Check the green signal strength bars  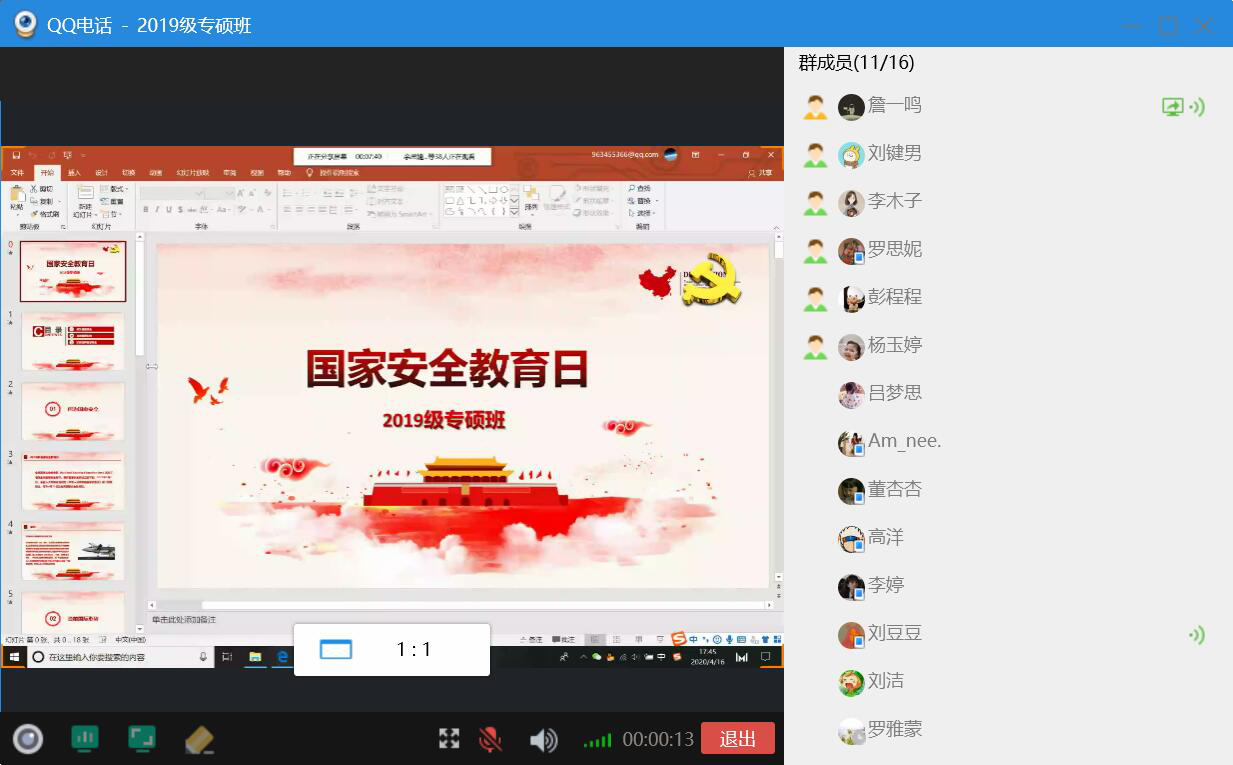pyautogui.click(x=597, y=741)
